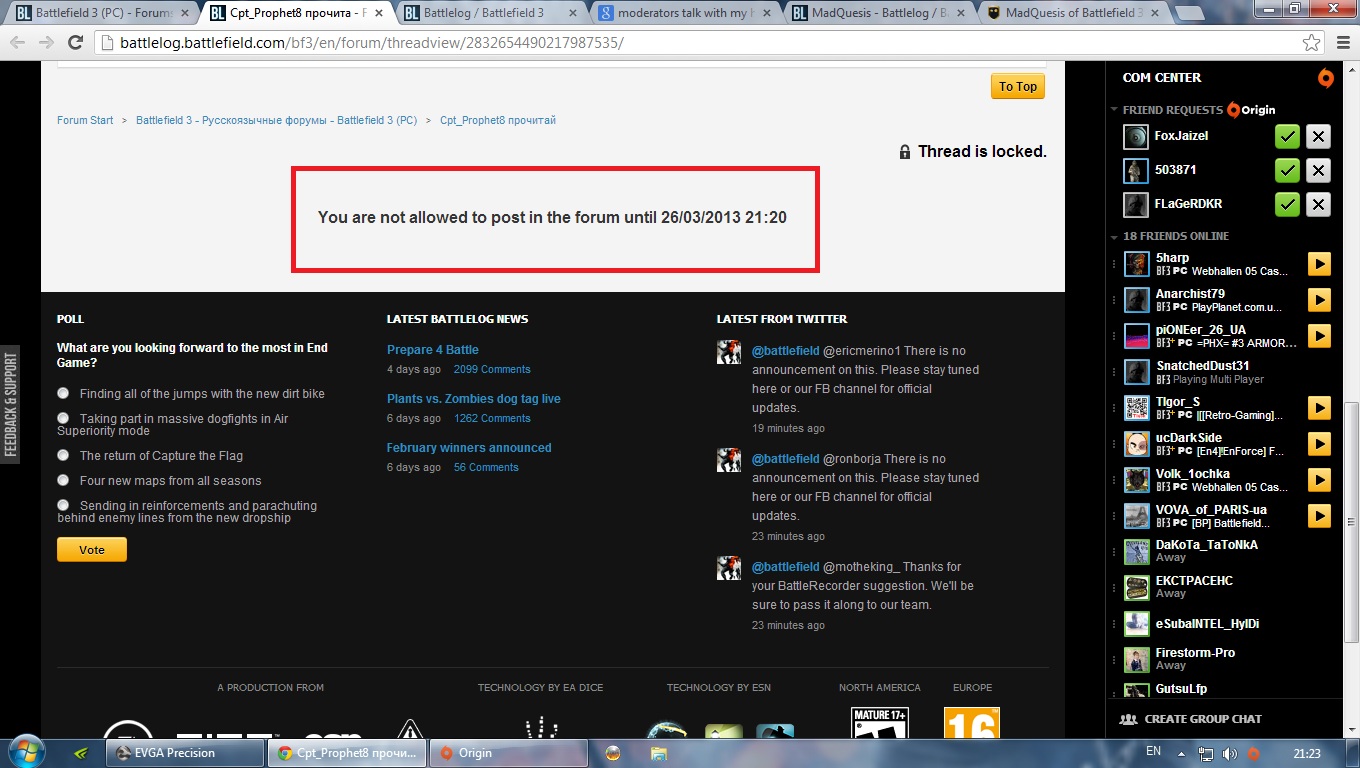Open options handle next to DaKoTa_TaToNkA

point(1115,551)
